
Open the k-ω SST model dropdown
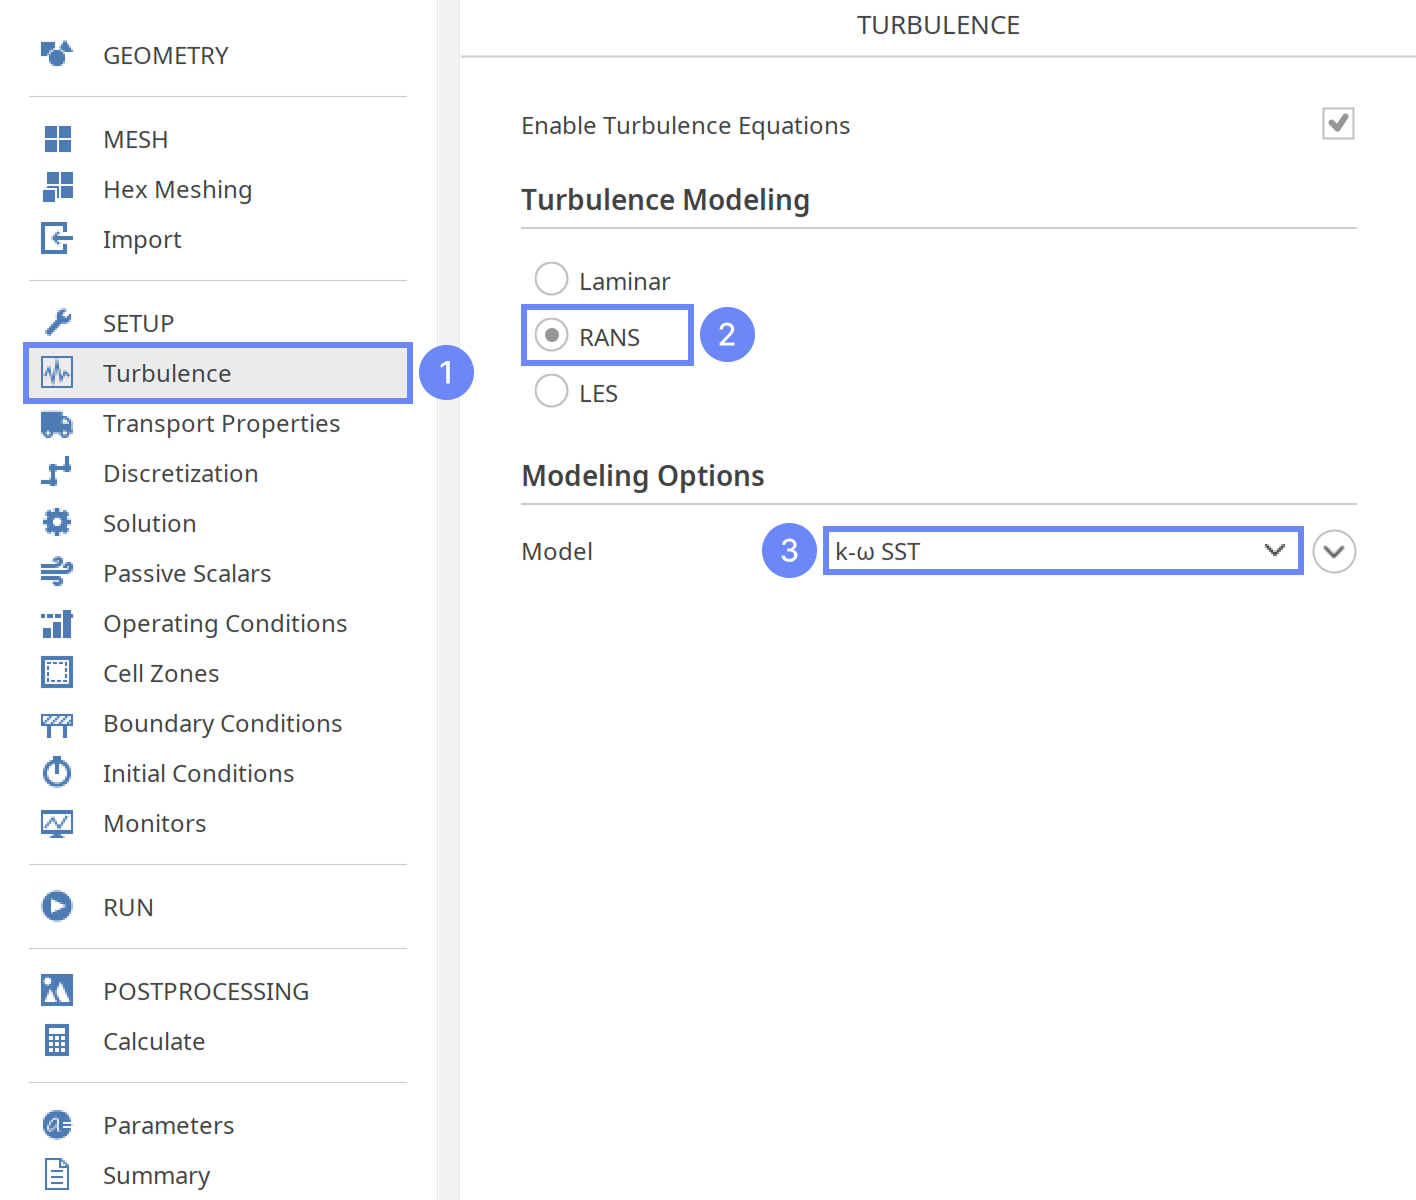(x=1062, y=551)
